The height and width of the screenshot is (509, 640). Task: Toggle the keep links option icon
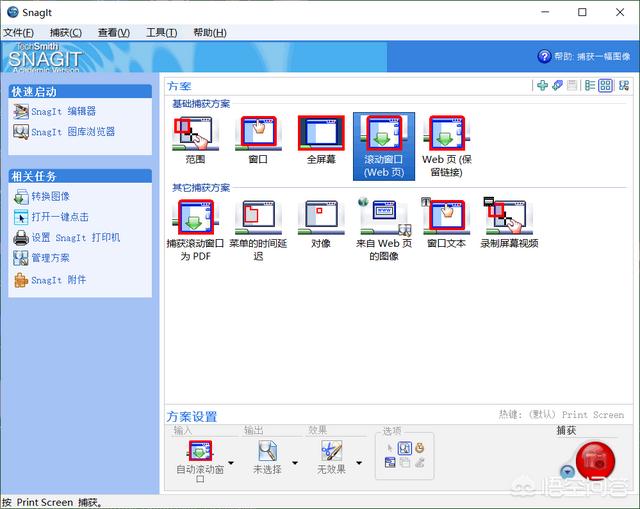[x=390, y=462]
